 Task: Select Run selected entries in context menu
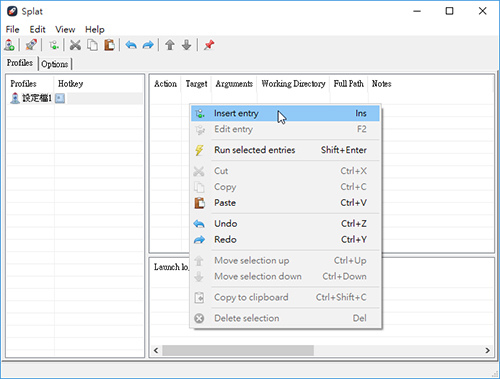coord(286,150)
